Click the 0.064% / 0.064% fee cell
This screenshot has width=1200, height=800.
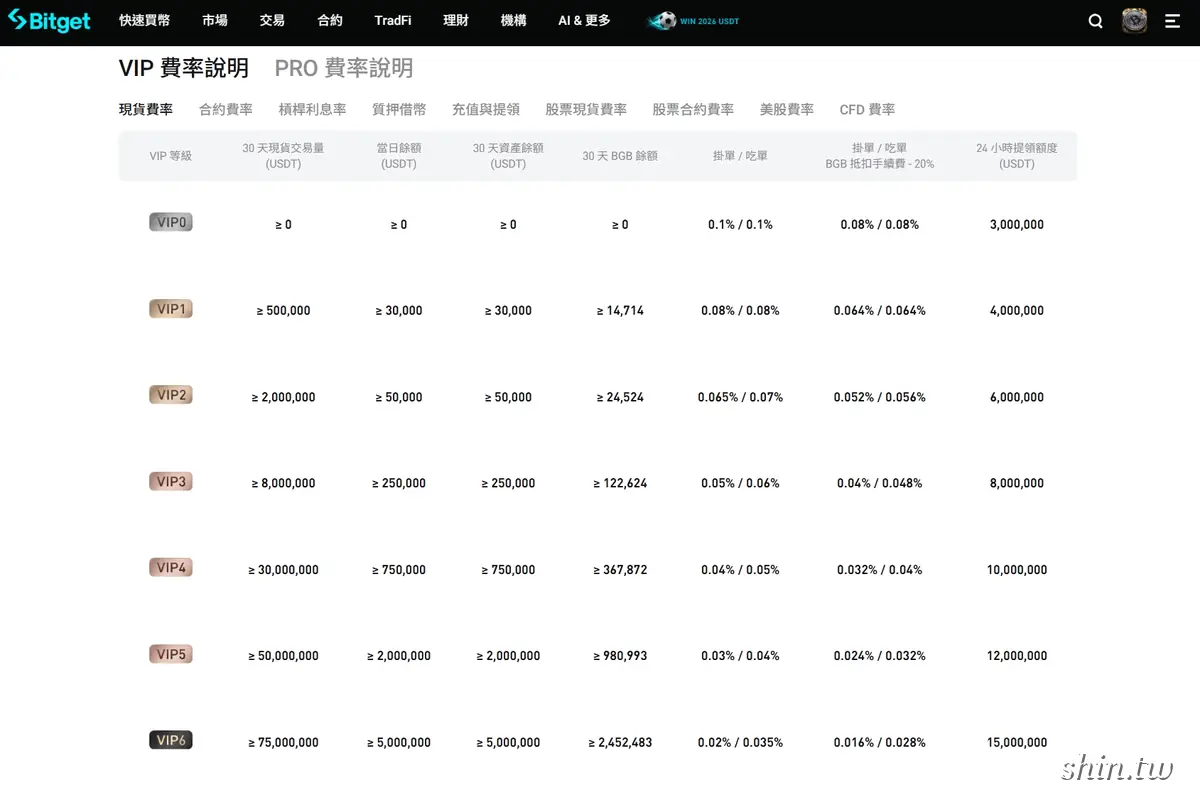(880, 311)
